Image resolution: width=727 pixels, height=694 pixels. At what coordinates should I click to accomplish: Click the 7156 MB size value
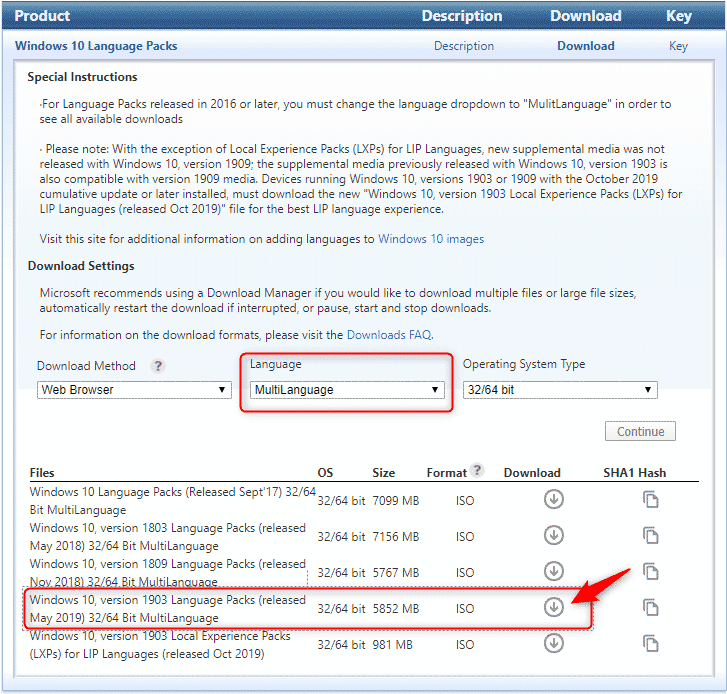[395, 537]
